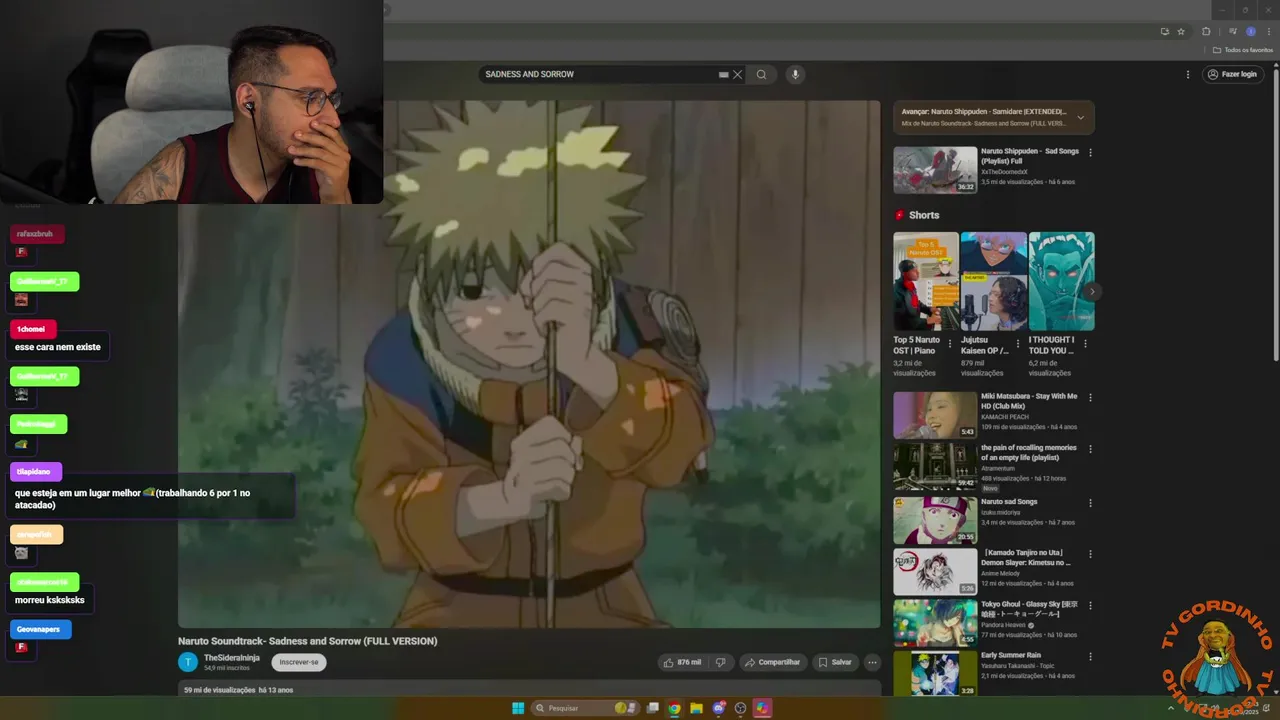The height and width of the screenshot is (720, 1280).
Task: Save the video with Salvar button
Action: pos(834,662)
